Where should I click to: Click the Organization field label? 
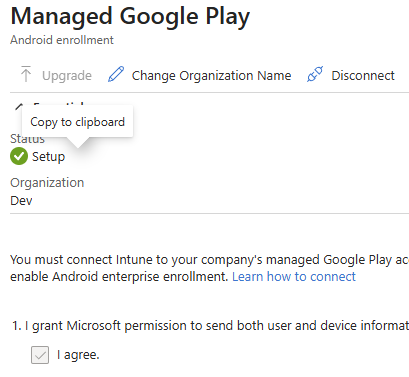pyautogui.click(x=47, y=183)
